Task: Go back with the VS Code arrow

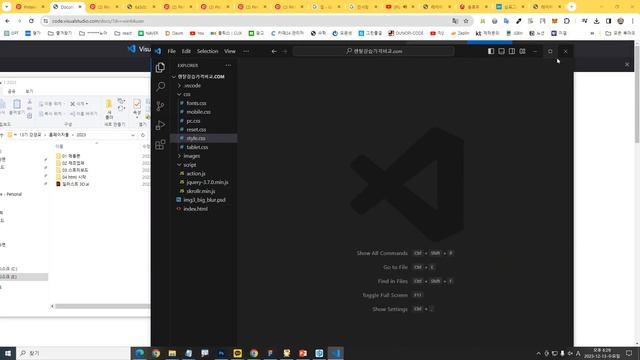Action: pyautogui.click(x=274, y=51)
